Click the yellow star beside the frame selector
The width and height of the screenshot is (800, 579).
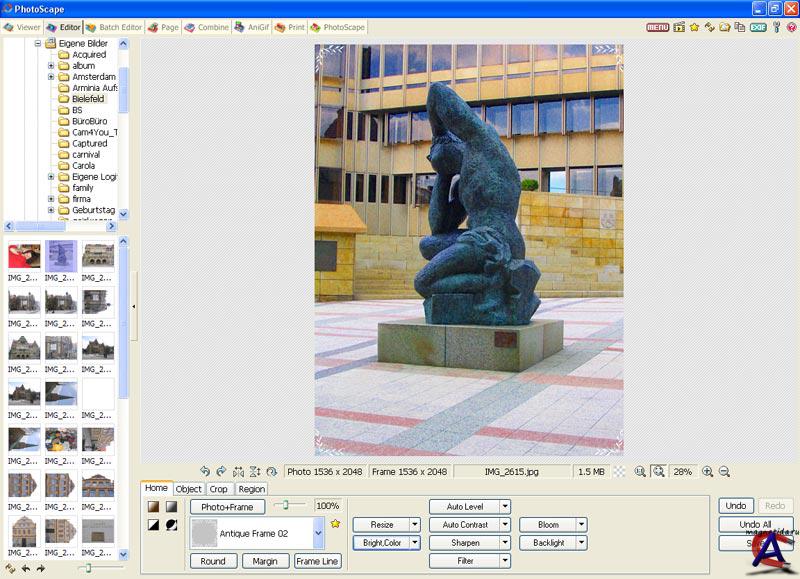(x=335, y=524)
